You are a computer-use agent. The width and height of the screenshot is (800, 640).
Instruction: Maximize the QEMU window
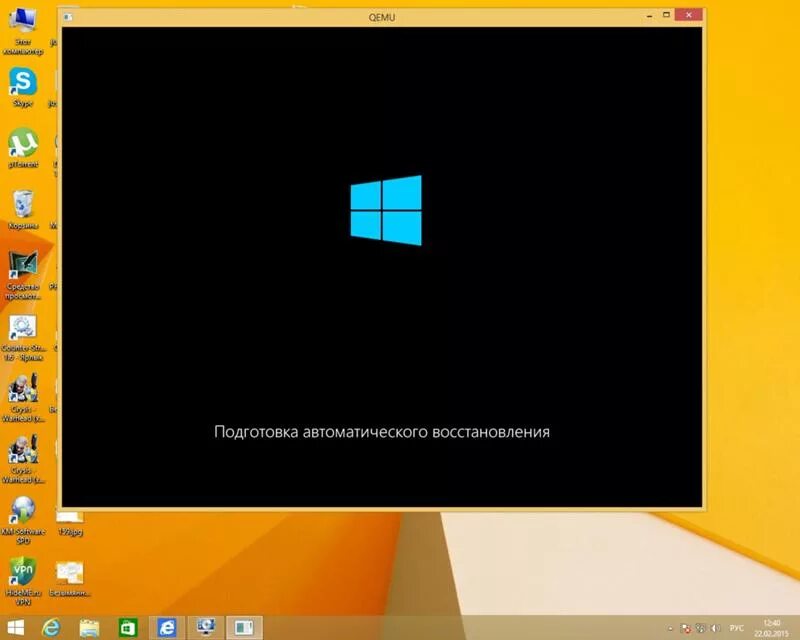coord(666,15)
